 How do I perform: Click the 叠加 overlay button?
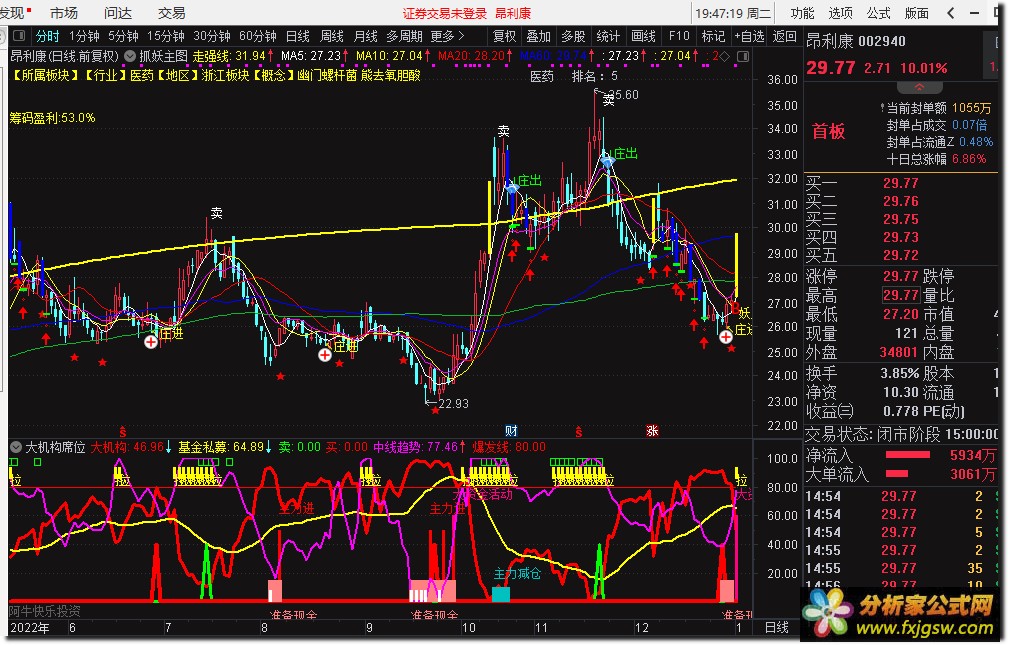pos(538,36)
